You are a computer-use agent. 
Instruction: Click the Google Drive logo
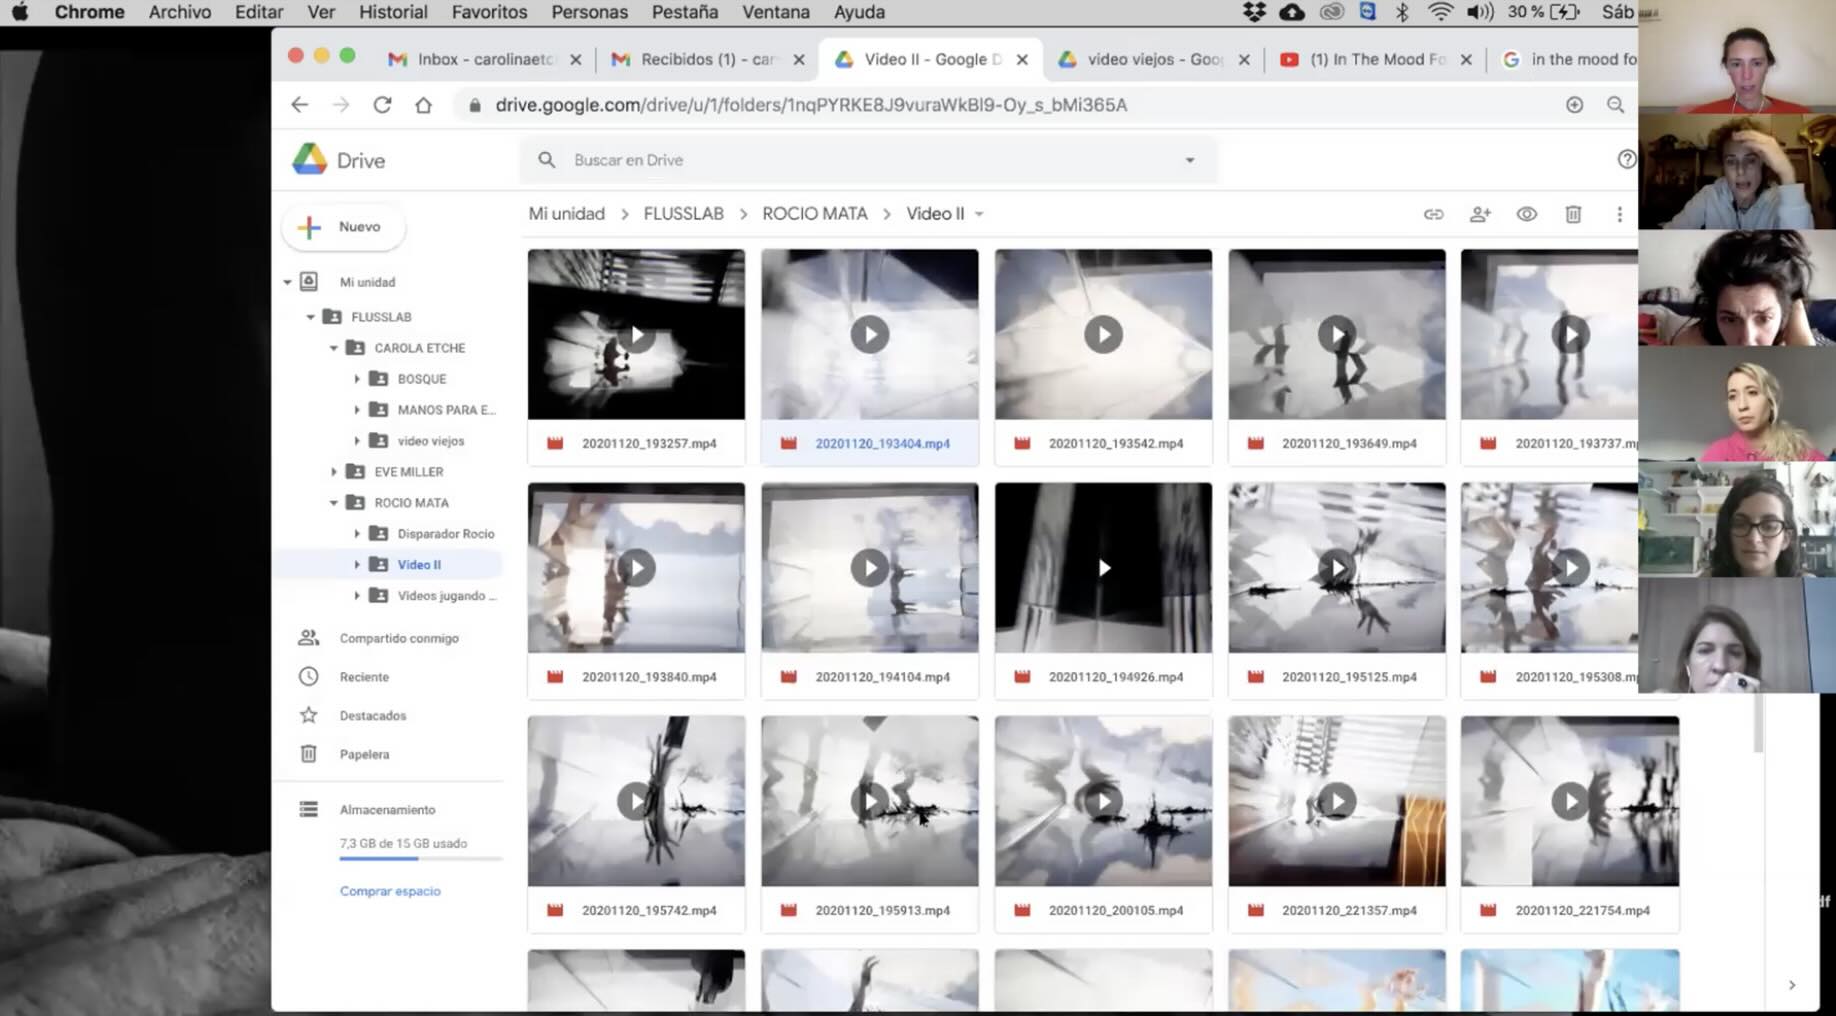click(309, 160)
